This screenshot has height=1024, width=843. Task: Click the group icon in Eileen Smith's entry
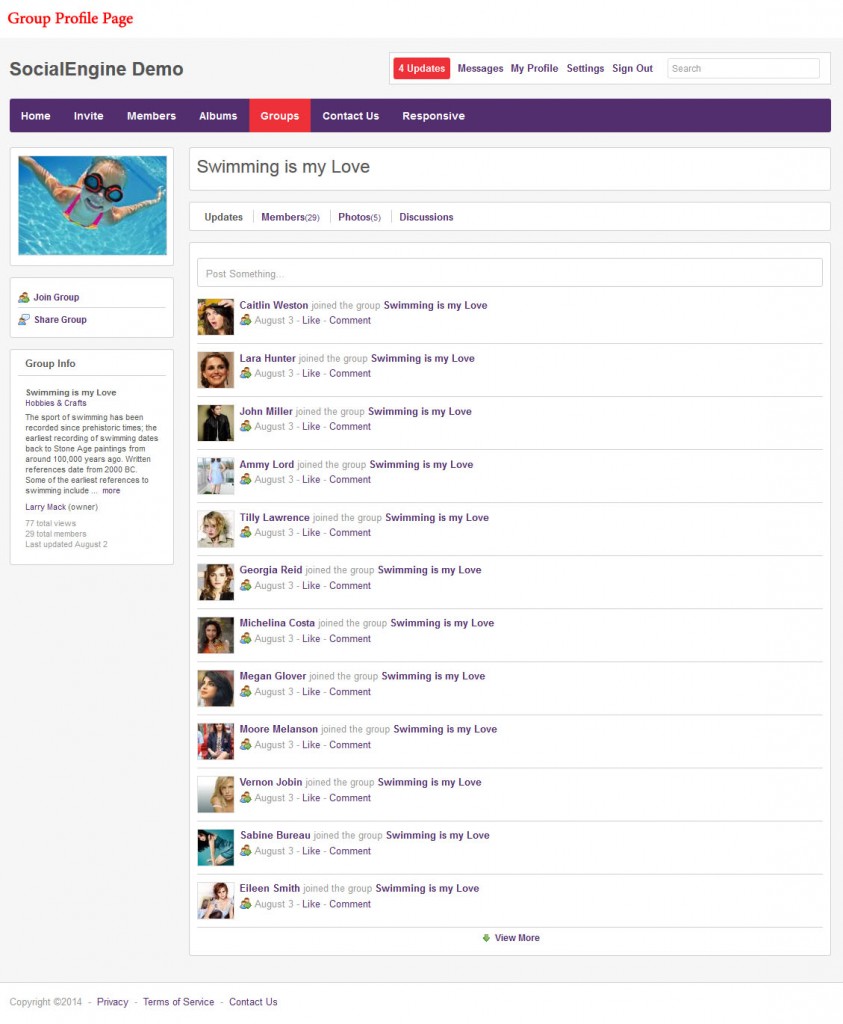tap(245, 903)
